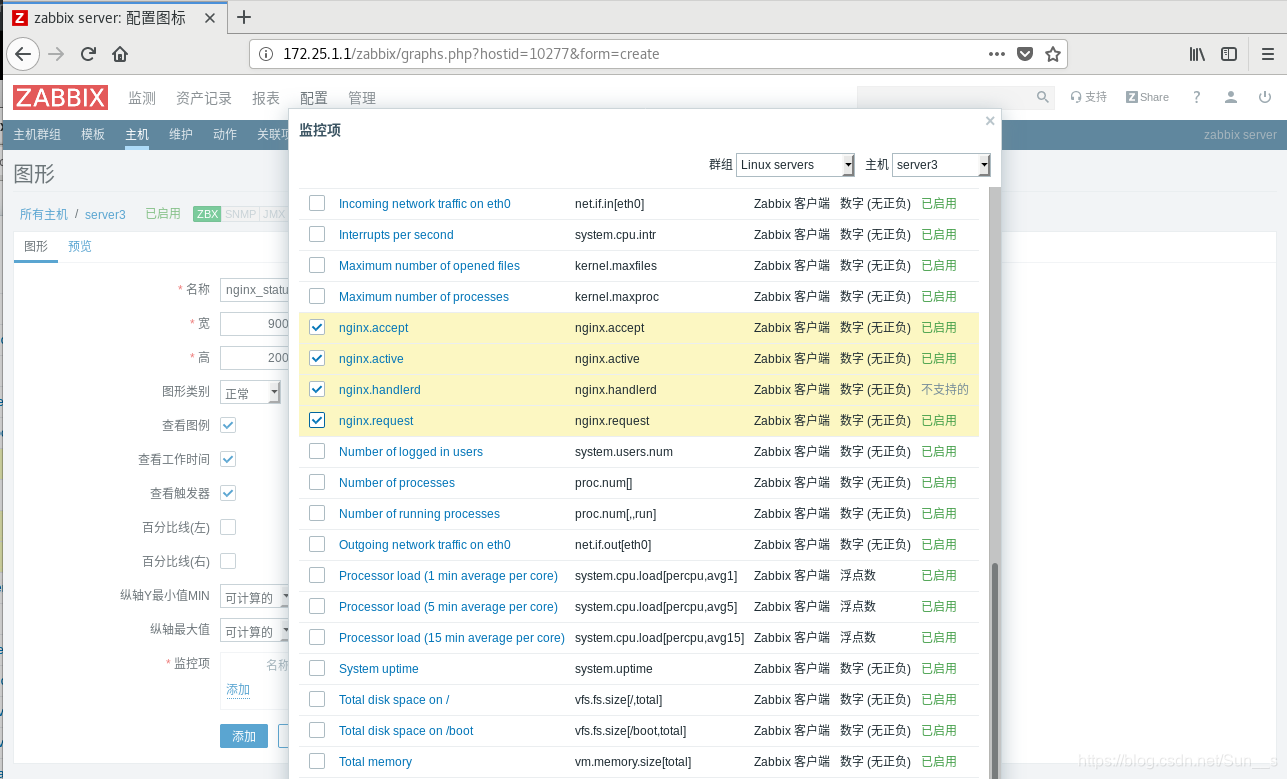Click the ZBX availability badge

click(207, 214)
